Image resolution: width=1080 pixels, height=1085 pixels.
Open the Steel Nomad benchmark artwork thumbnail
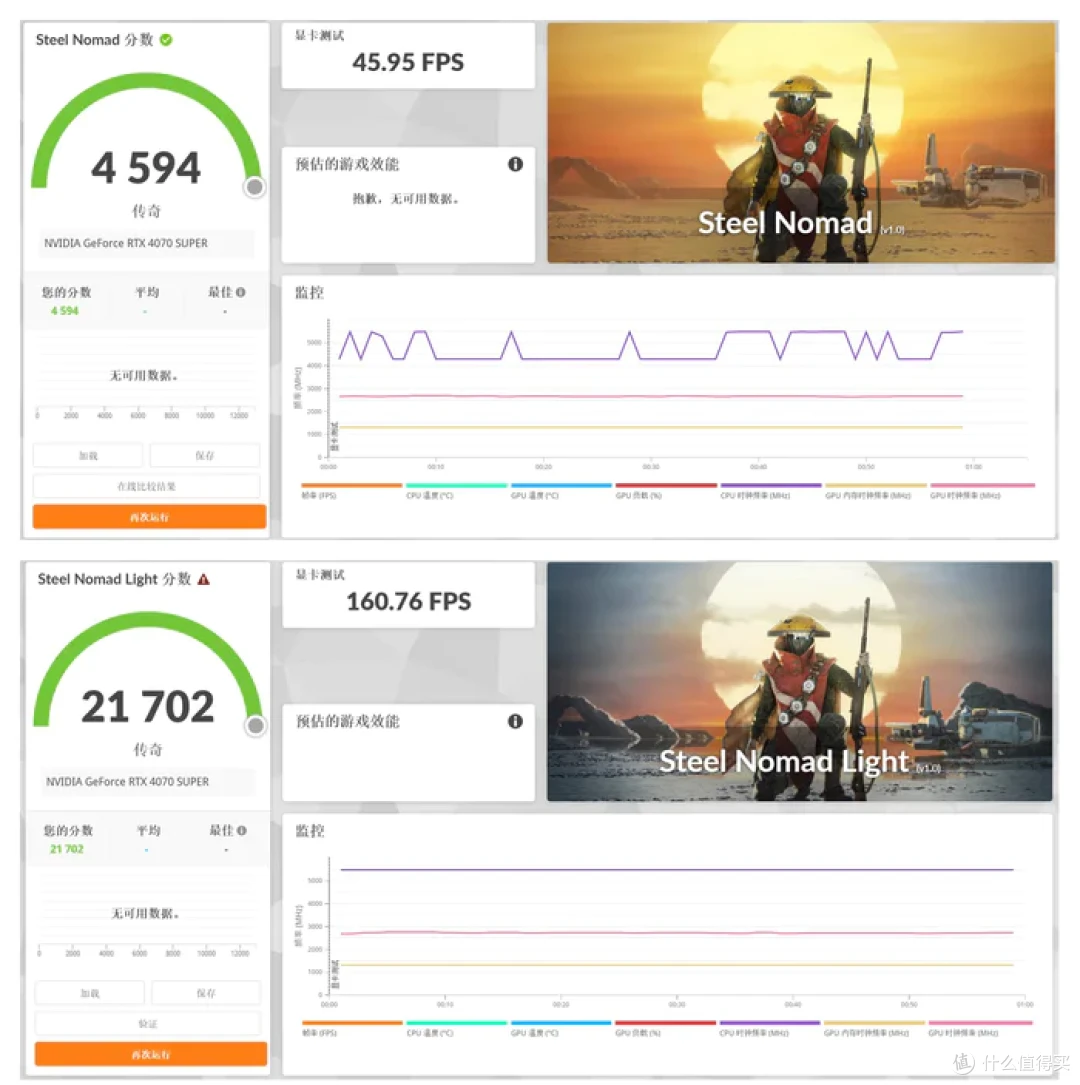pos(801,143)
